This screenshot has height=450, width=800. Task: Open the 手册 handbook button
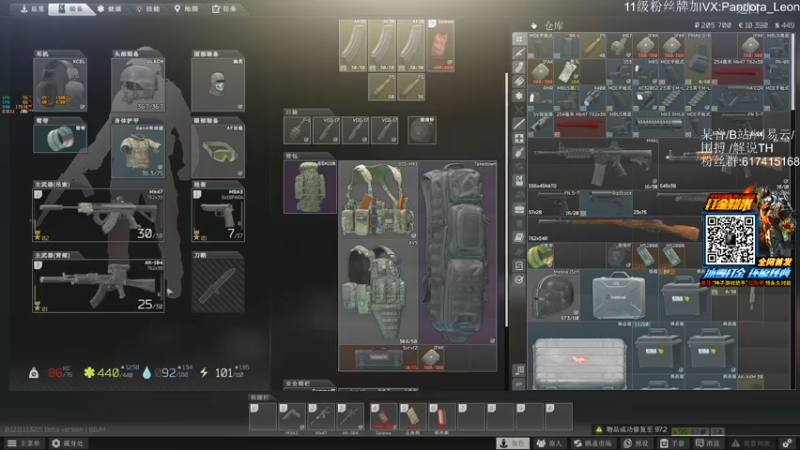click(672, 443)
